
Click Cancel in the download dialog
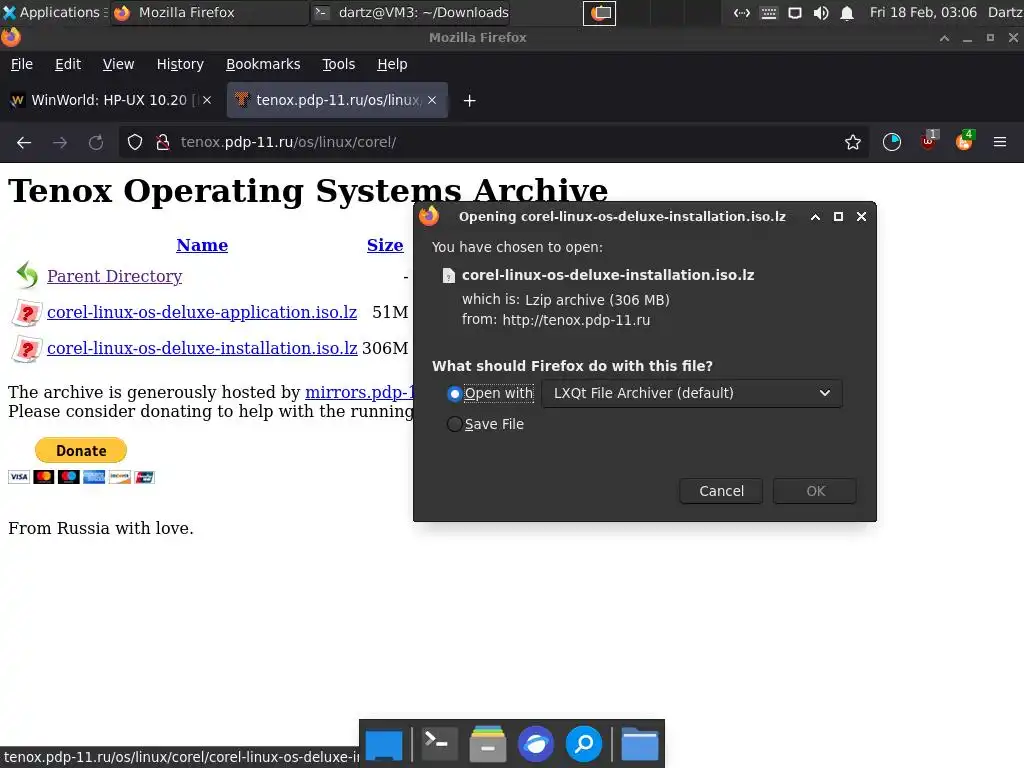tap(721, 491)
